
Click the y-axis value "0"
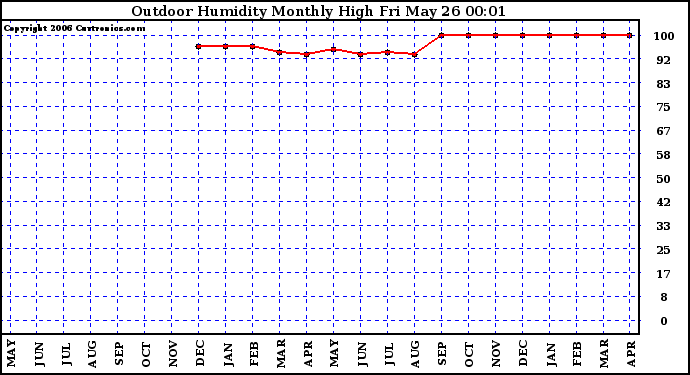point(664,321)
